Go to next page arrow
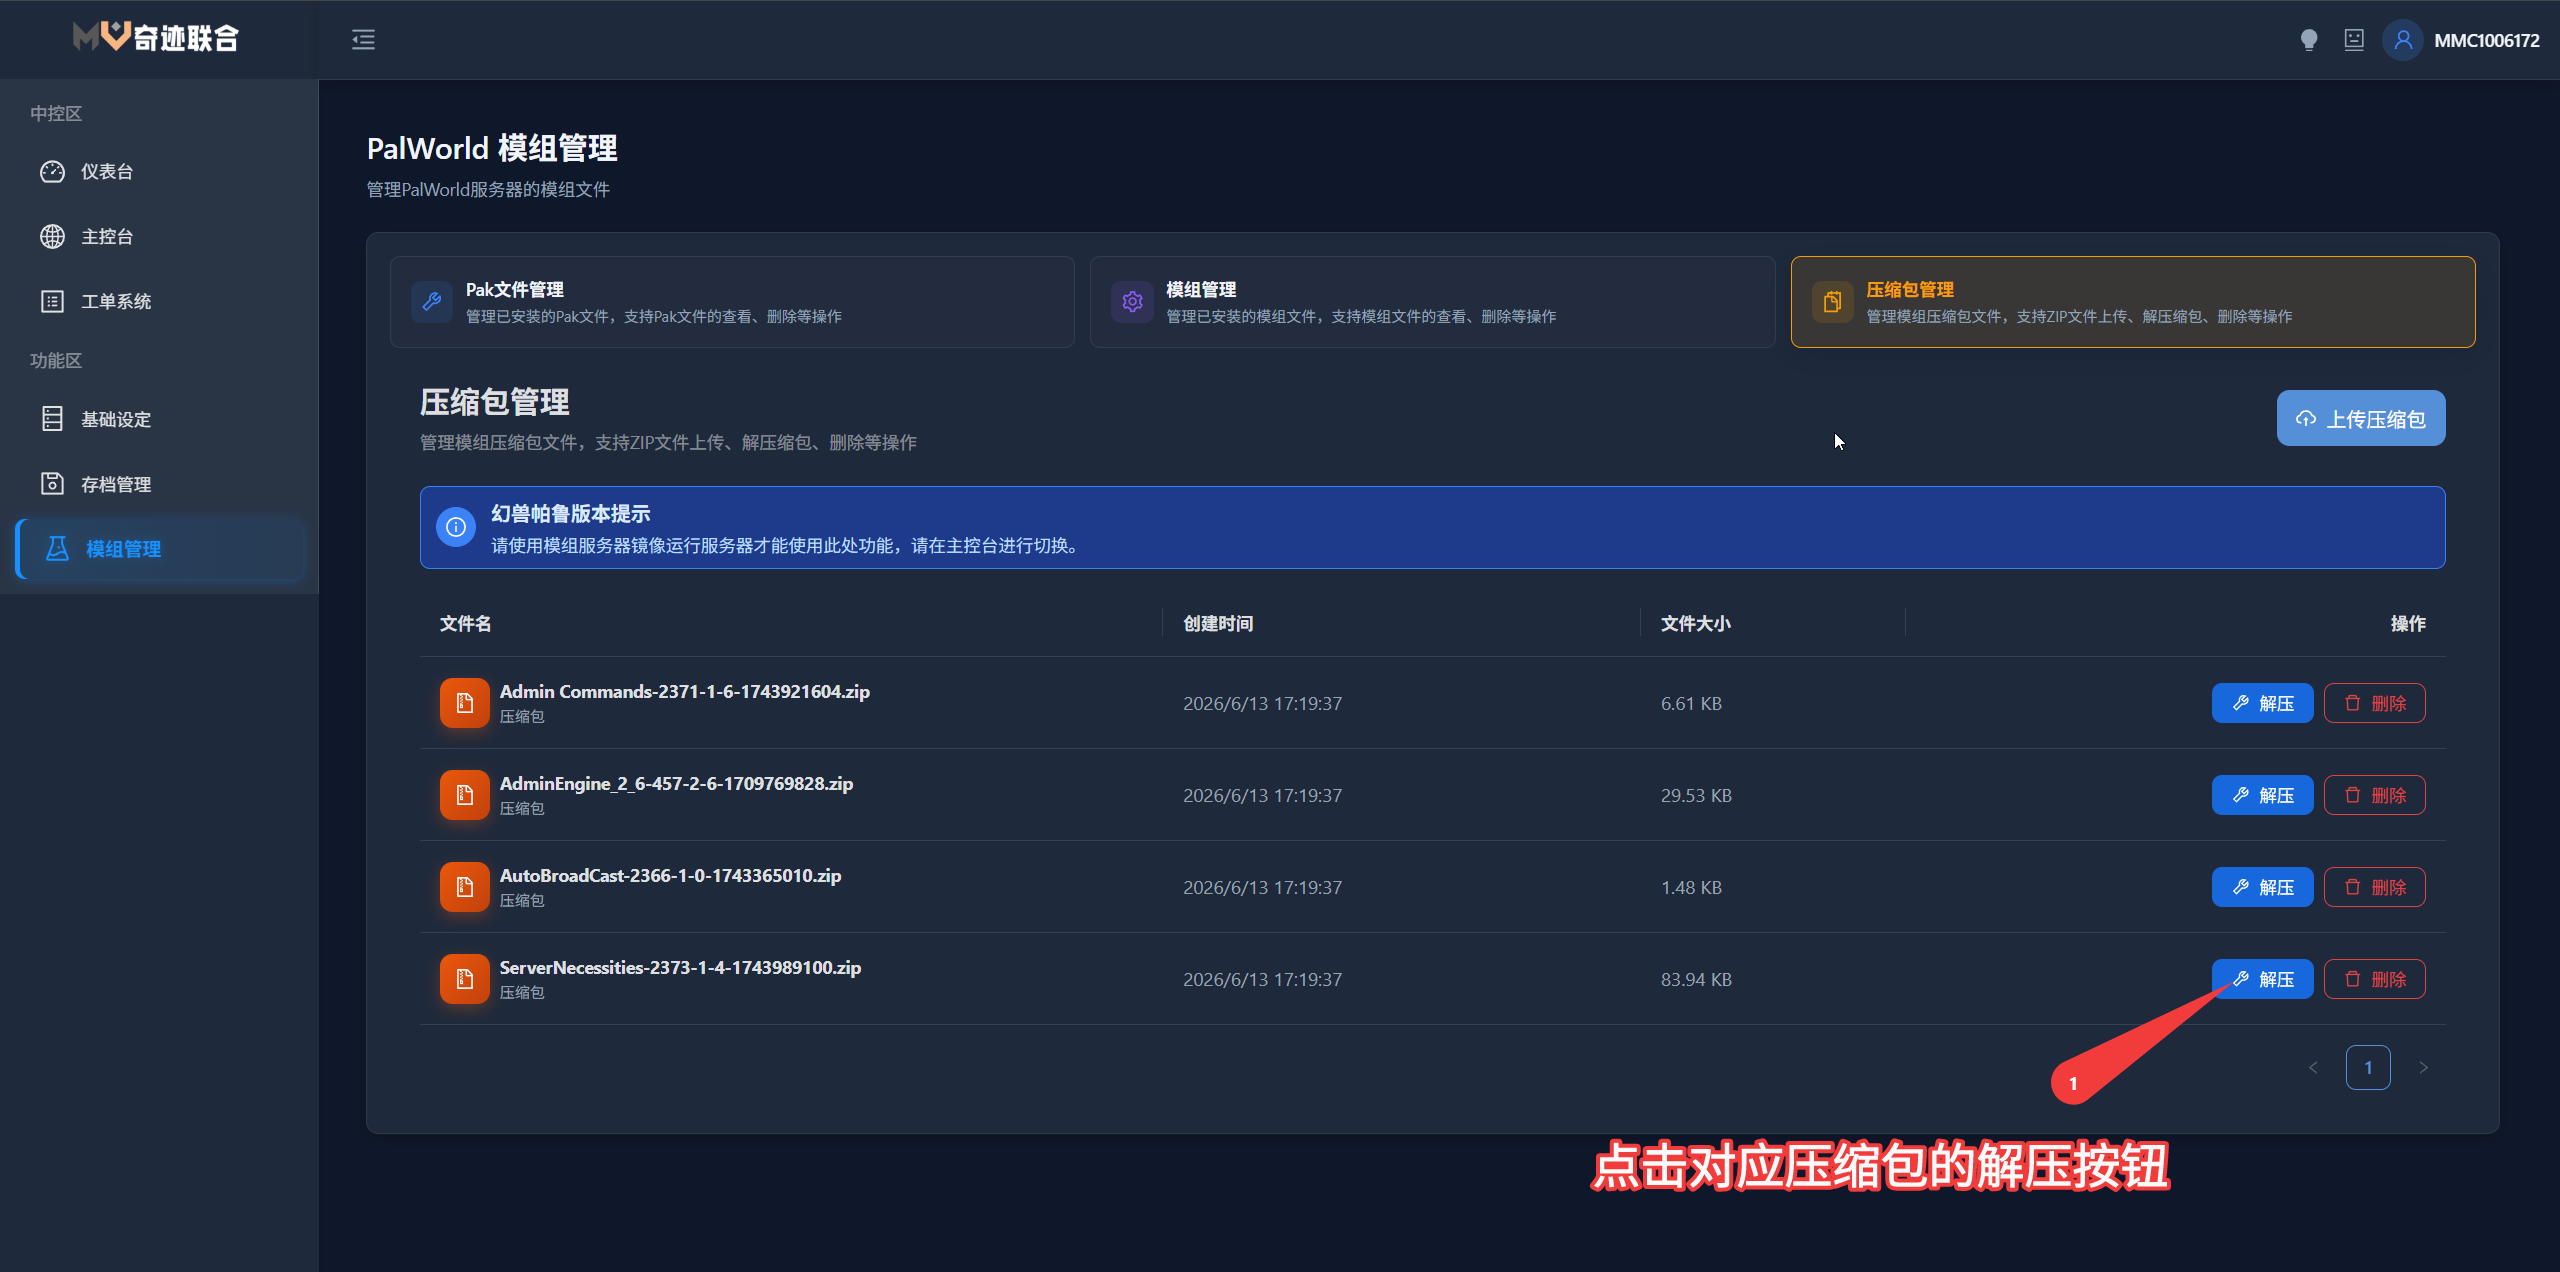 [x=2423, y=1068]
